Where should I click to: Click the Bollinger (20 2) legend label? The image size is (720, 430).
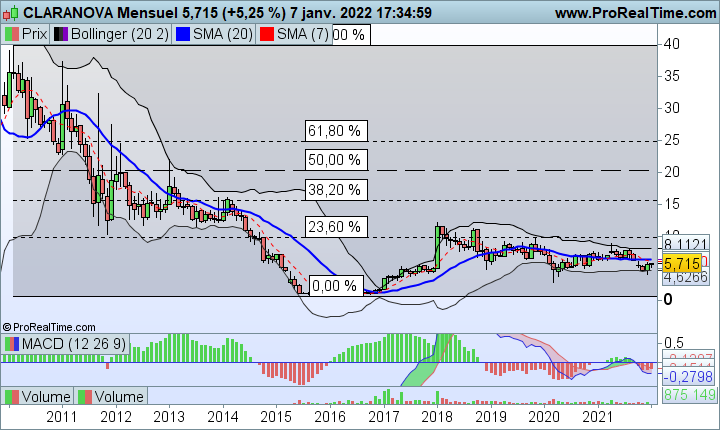coord(120,34)
